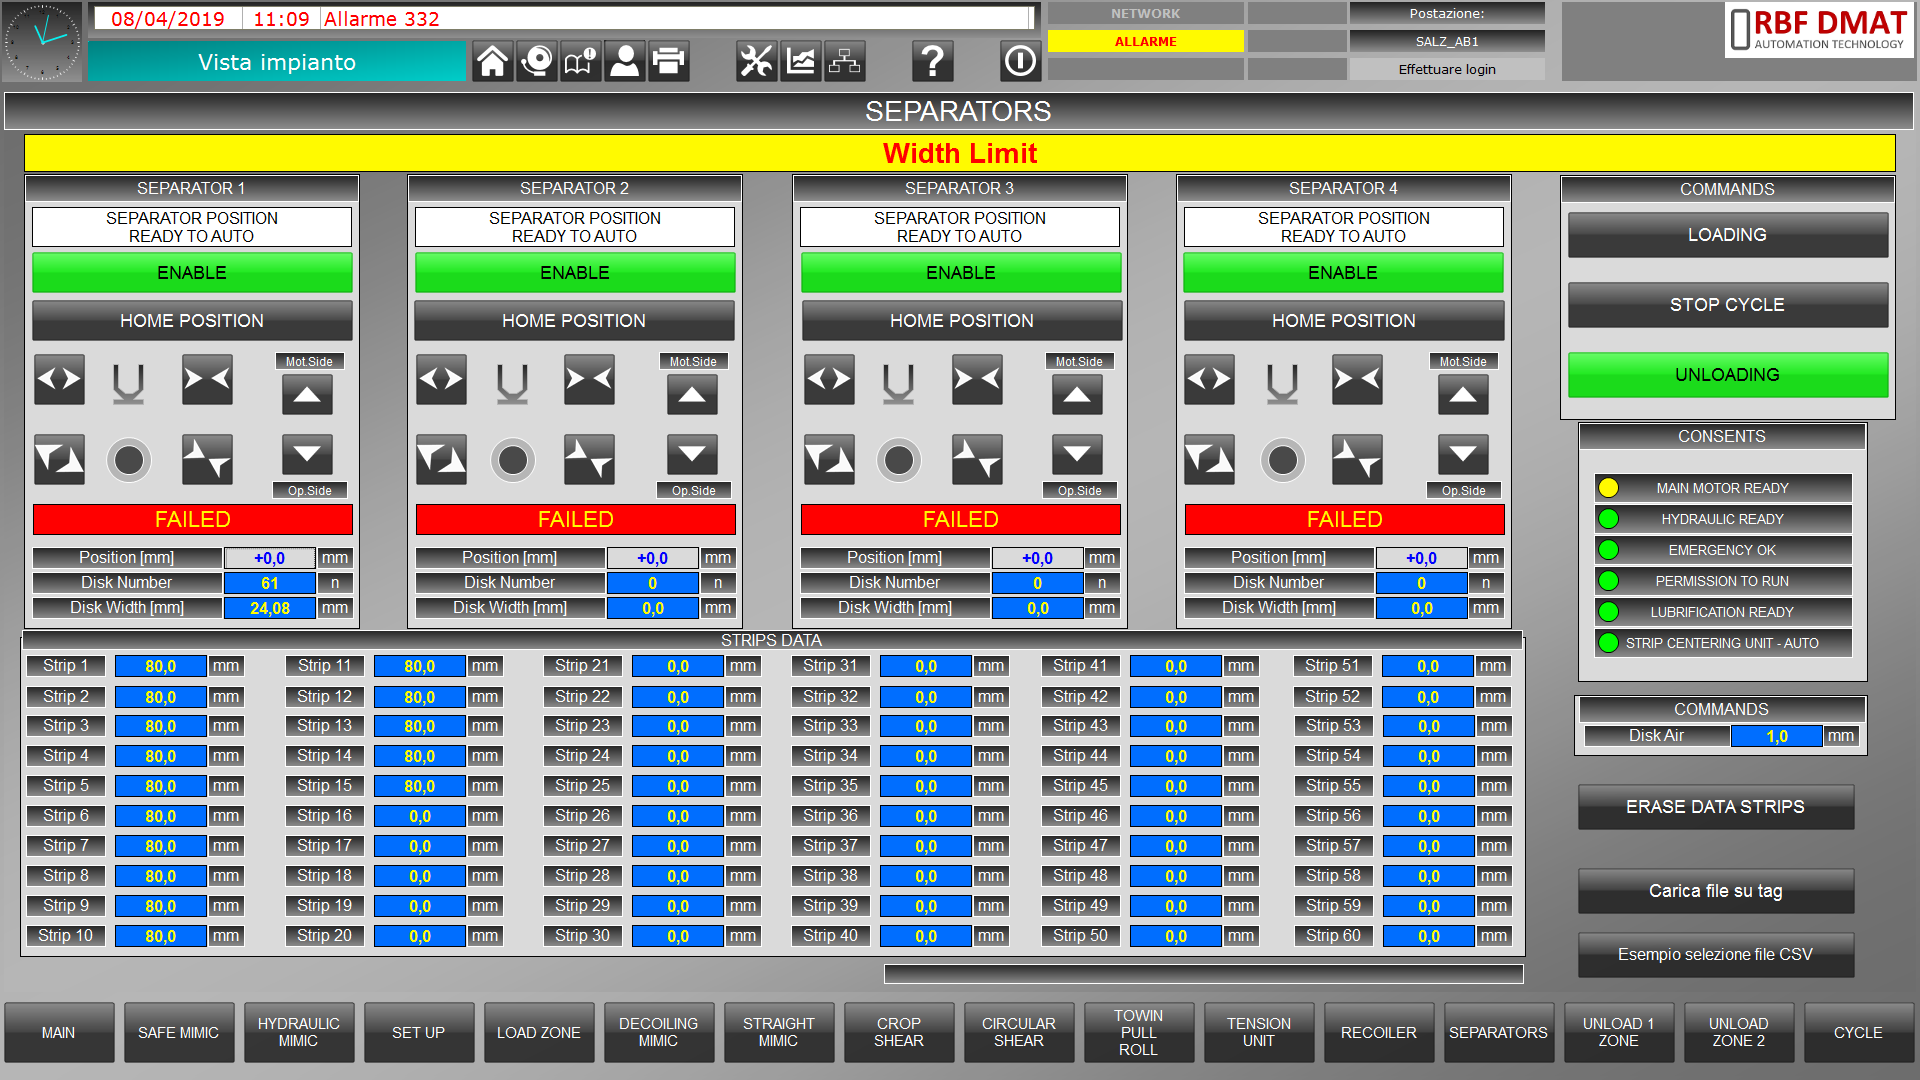The height and width of the screenshot is (1080, 1920).
Task: Click the analog clock widget
Action: [42, 42]
